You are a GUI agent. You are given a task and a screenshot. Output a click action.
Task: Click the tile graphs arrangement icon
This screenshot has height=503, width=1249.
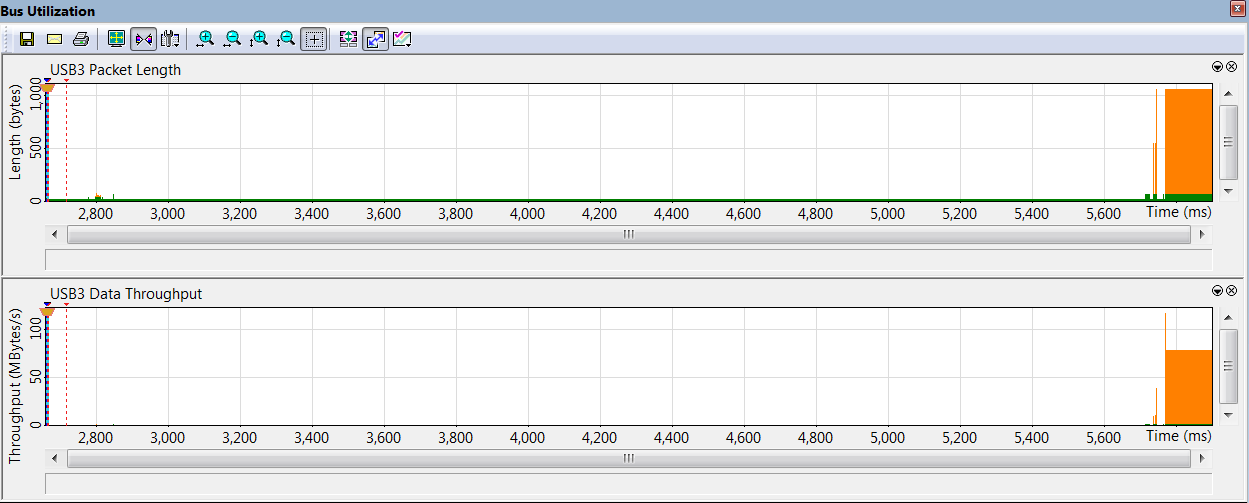tap(349, 39)
